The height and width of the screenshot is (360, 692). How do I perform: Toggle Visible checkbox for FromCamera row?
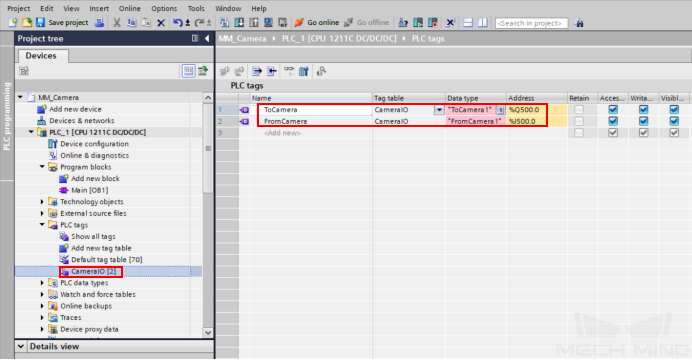tap(674, 121)
